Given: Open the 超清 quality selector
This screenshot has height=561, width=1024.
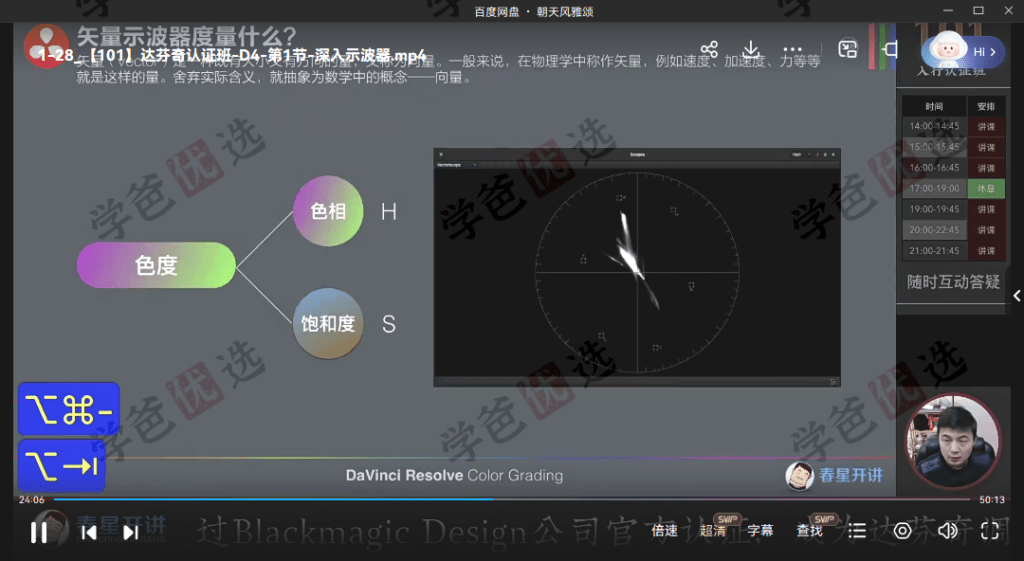Looking at the screenshot, I should 712,531.
